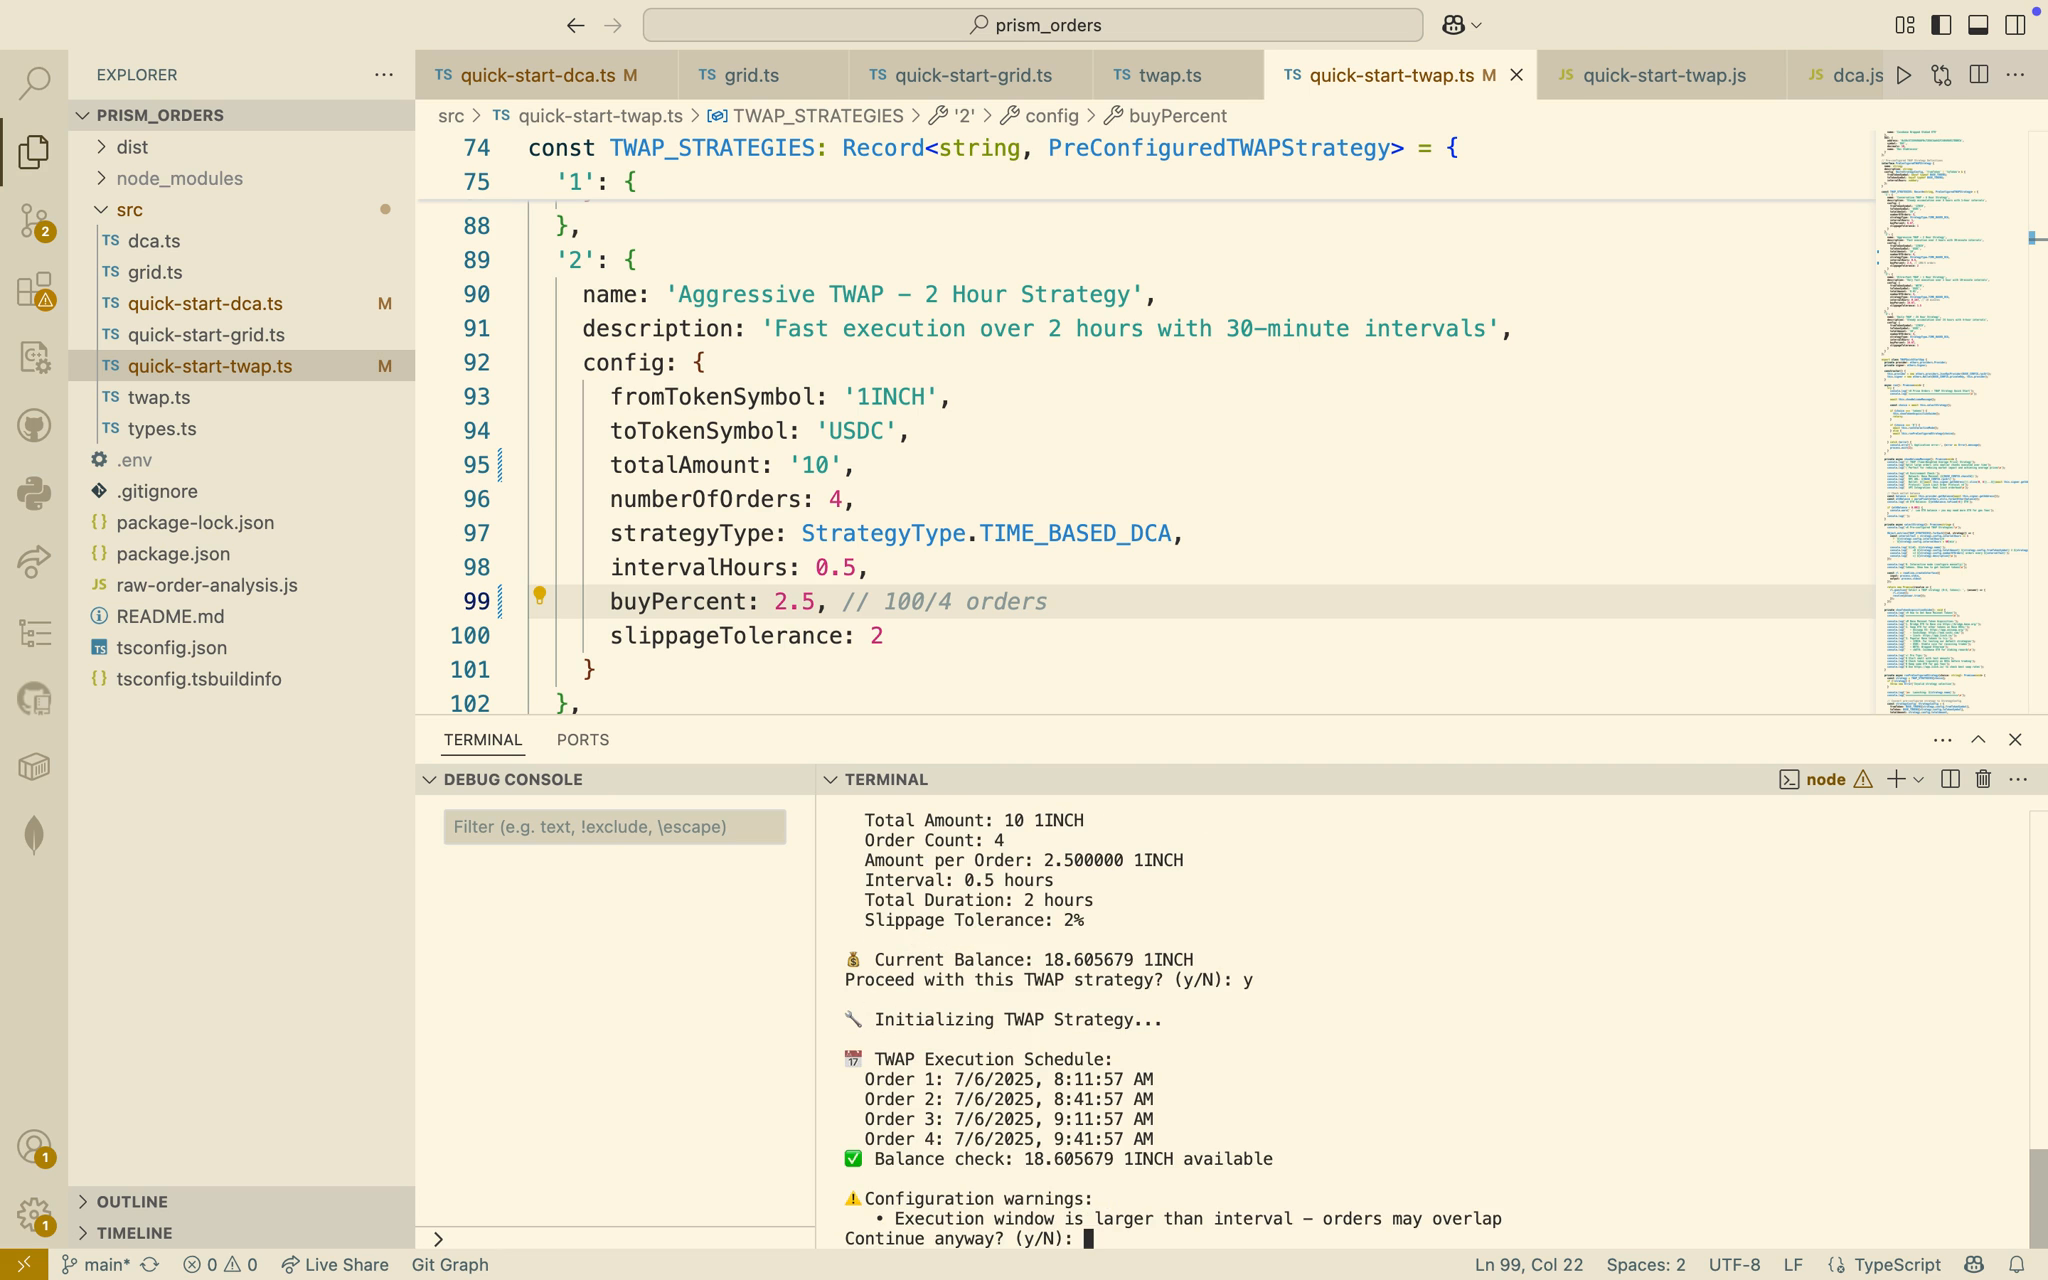Open the Accounts icon in activity bar
2048x1280 pixels.
(x=34, y=1146)
